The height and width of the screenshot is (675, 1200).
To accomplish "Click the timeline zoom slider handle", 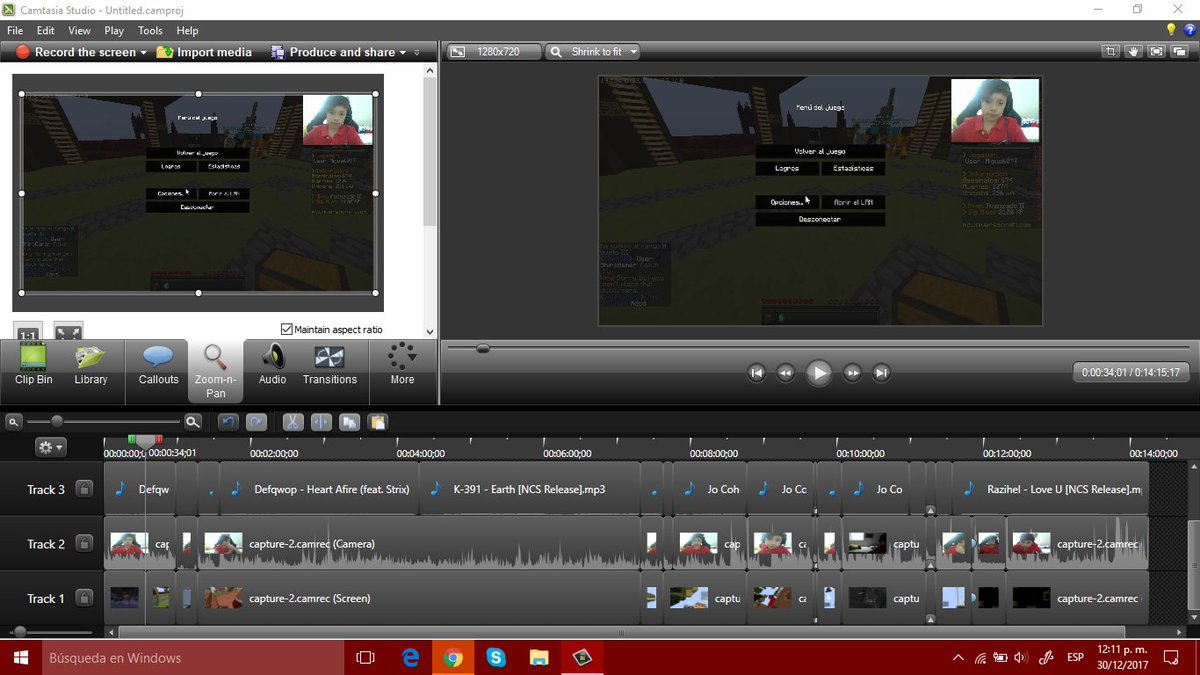I will 57,422.
